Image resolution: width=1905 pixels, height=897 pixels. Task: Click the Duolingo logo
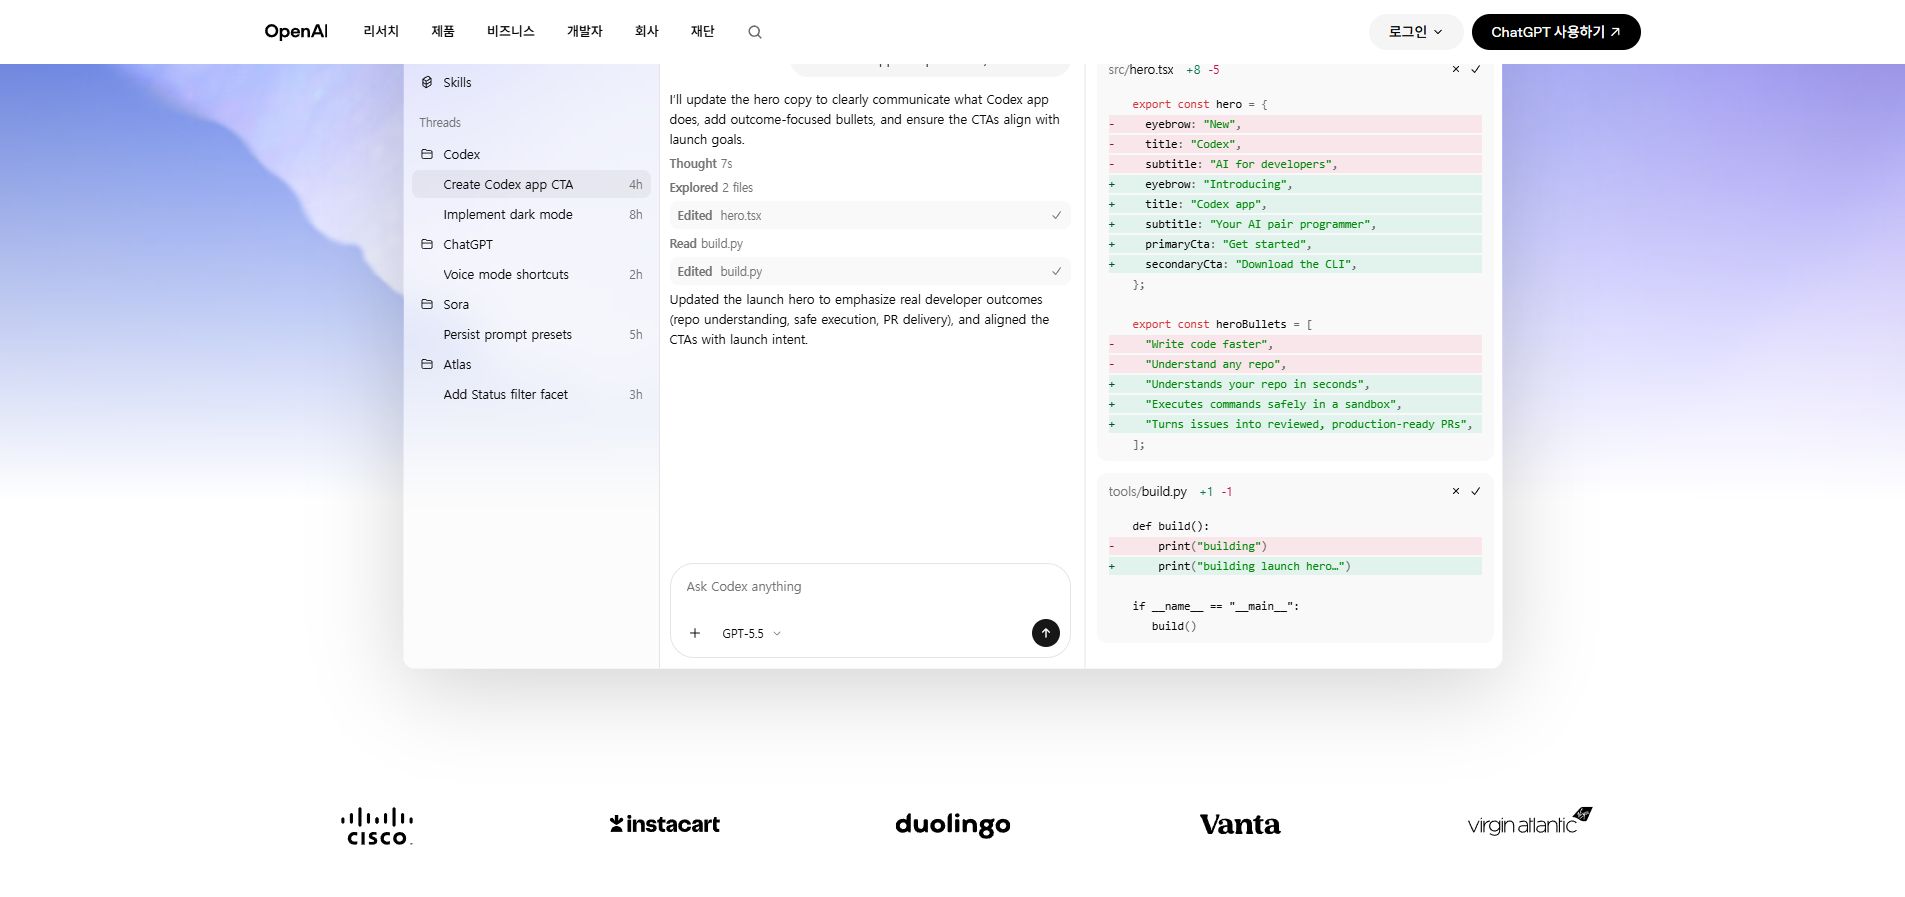[x=953, y=825]
